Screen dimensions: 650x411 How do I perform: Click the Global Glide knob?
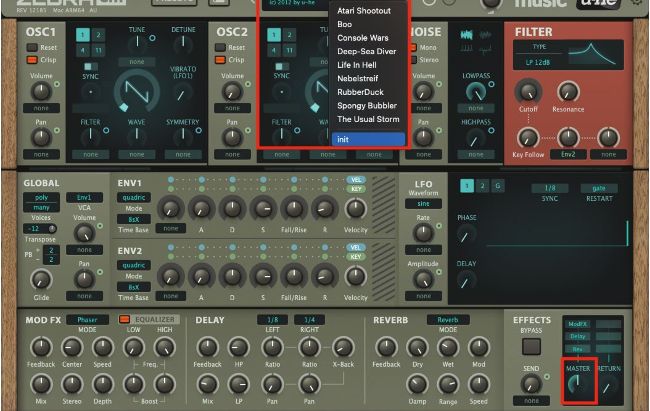(41, 279)
